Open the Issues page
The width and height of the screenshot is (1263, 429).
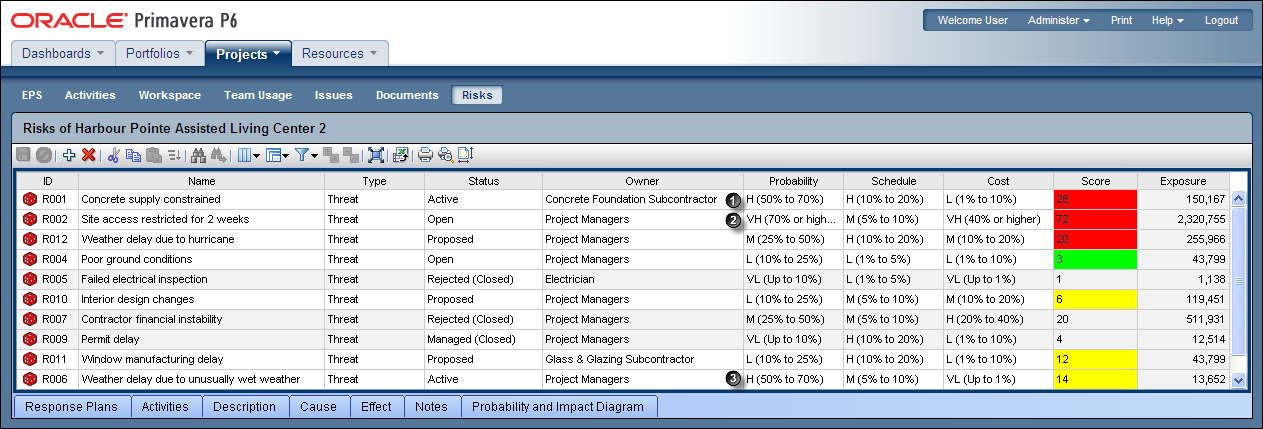[334, 95]
